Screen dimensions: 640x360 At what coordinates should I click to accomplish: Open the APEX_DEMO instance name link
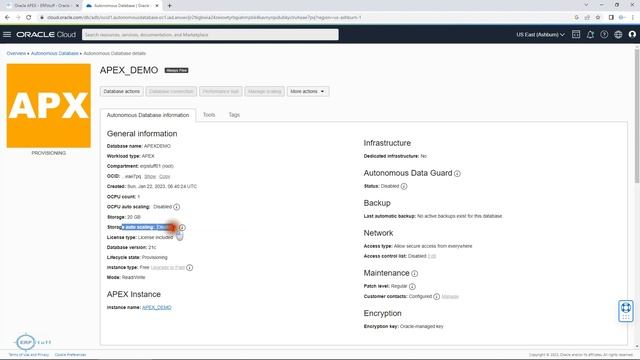point(157,307)
